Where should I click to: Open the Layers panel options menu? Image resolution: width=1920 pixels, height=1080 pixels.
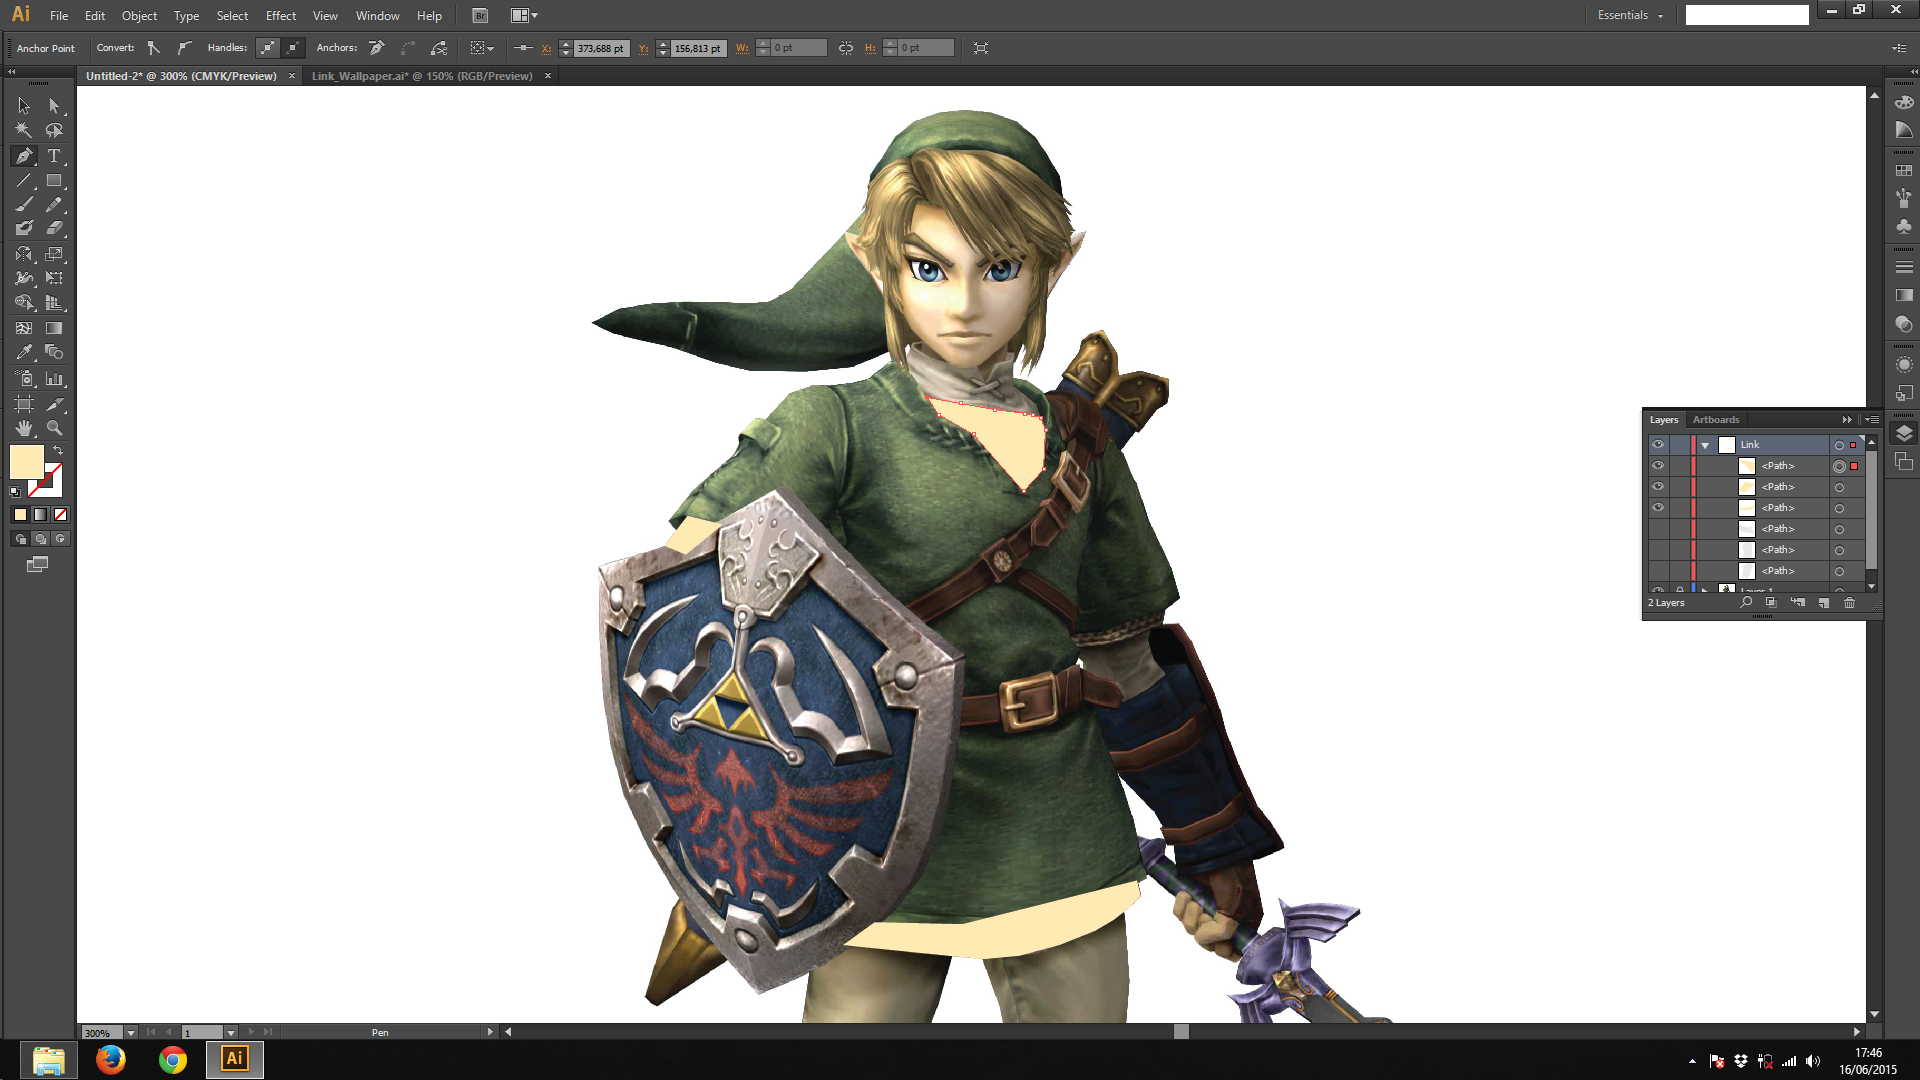[x=1872, y=420]
